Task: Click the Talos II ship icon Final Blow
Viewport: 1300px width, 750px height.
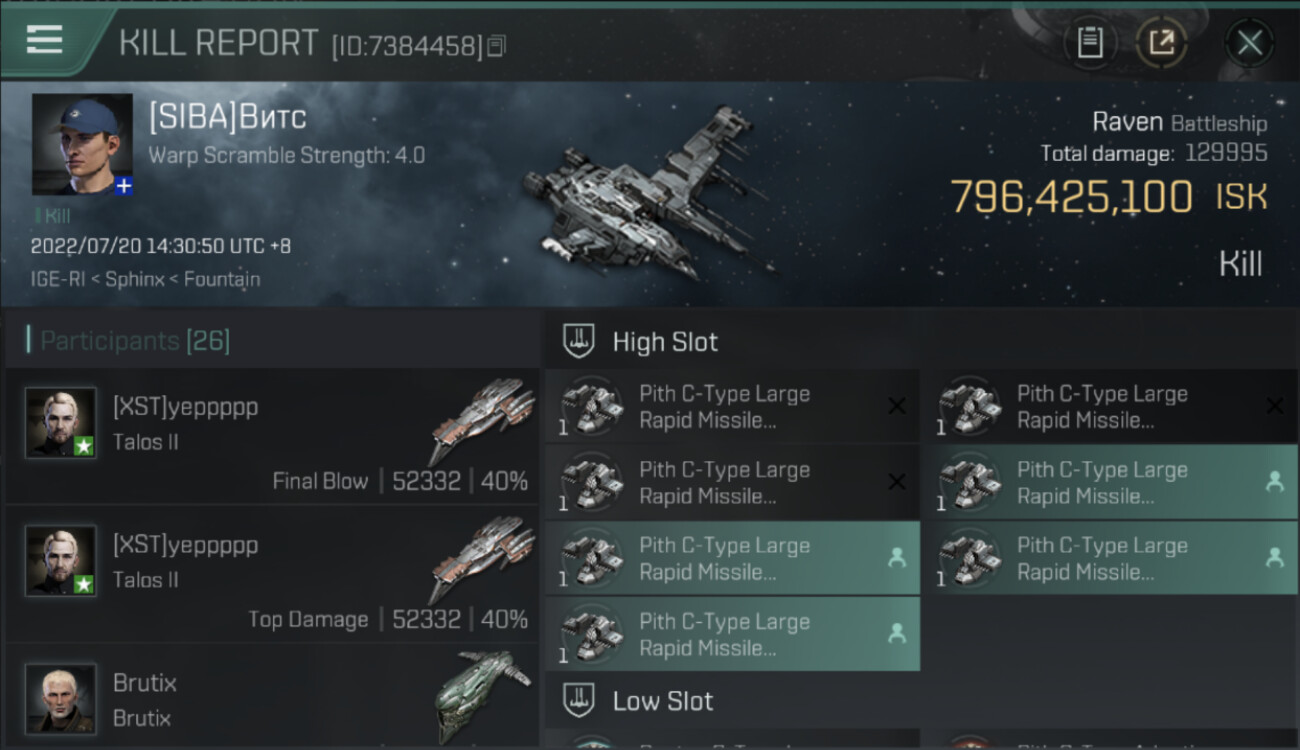Action: click(482, 419)
